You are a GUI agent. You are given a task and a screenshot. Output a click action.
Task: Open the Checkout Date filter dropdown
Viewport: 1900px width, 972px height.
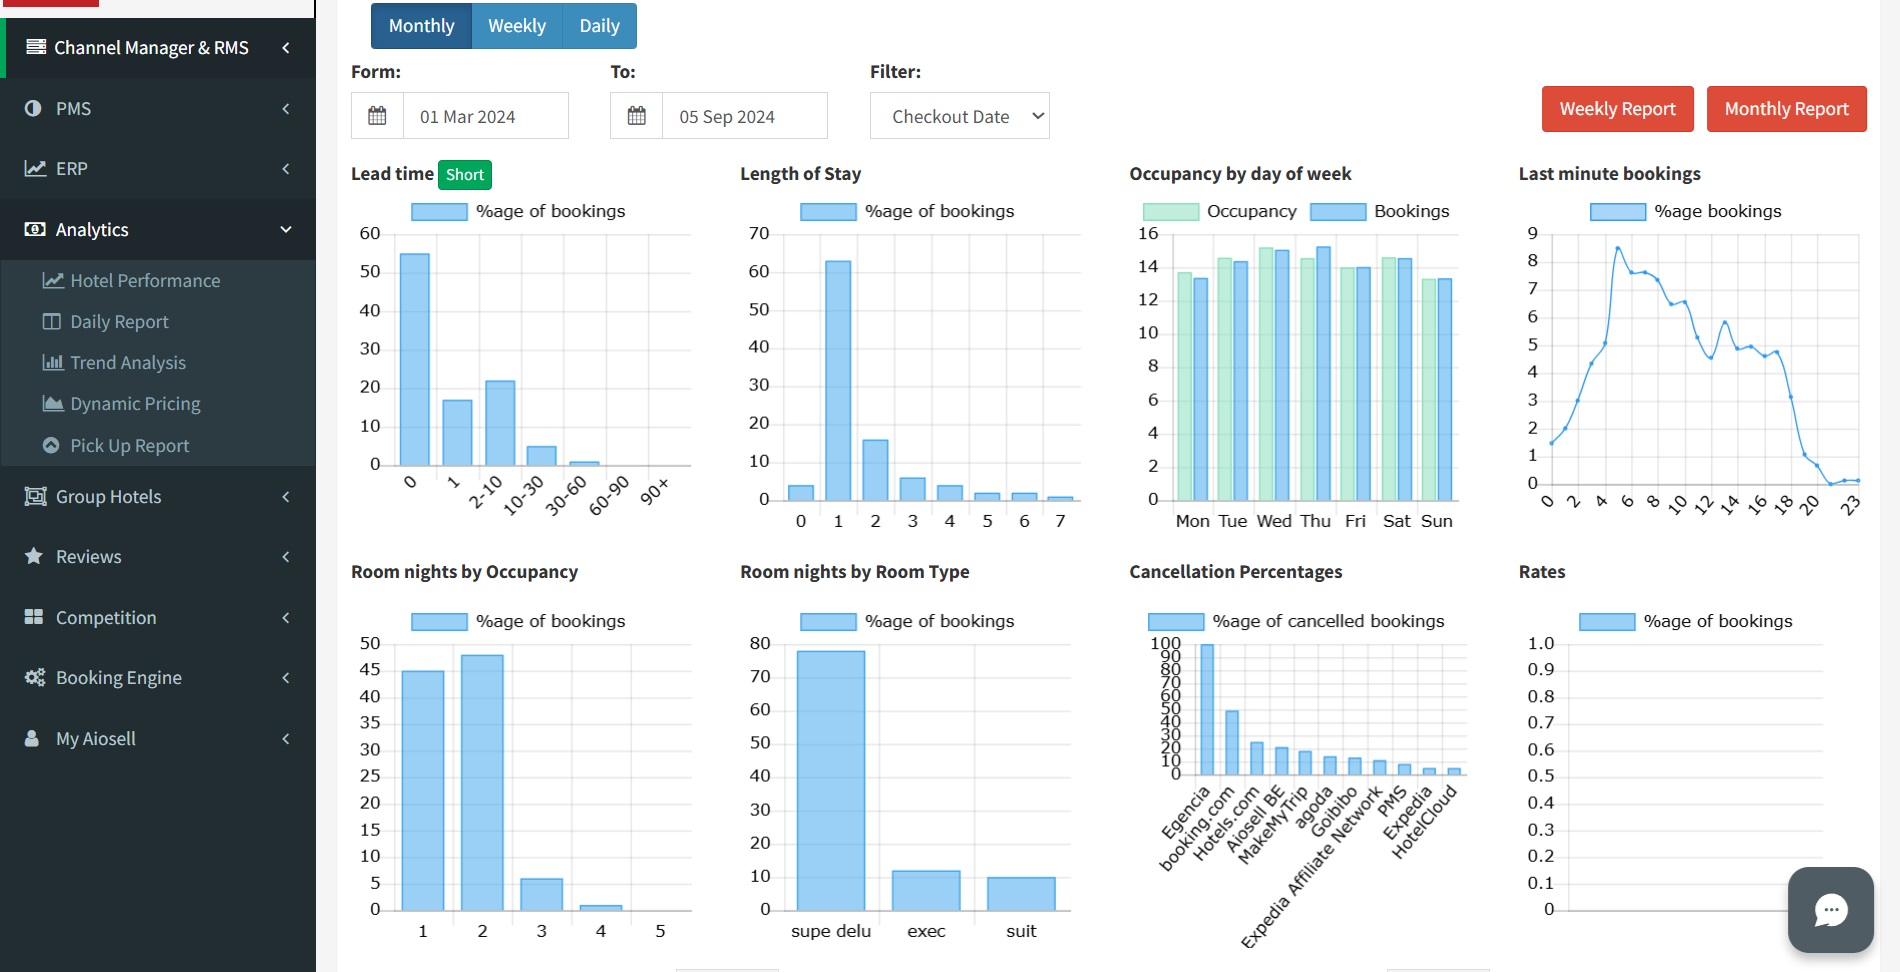[960, 116]
